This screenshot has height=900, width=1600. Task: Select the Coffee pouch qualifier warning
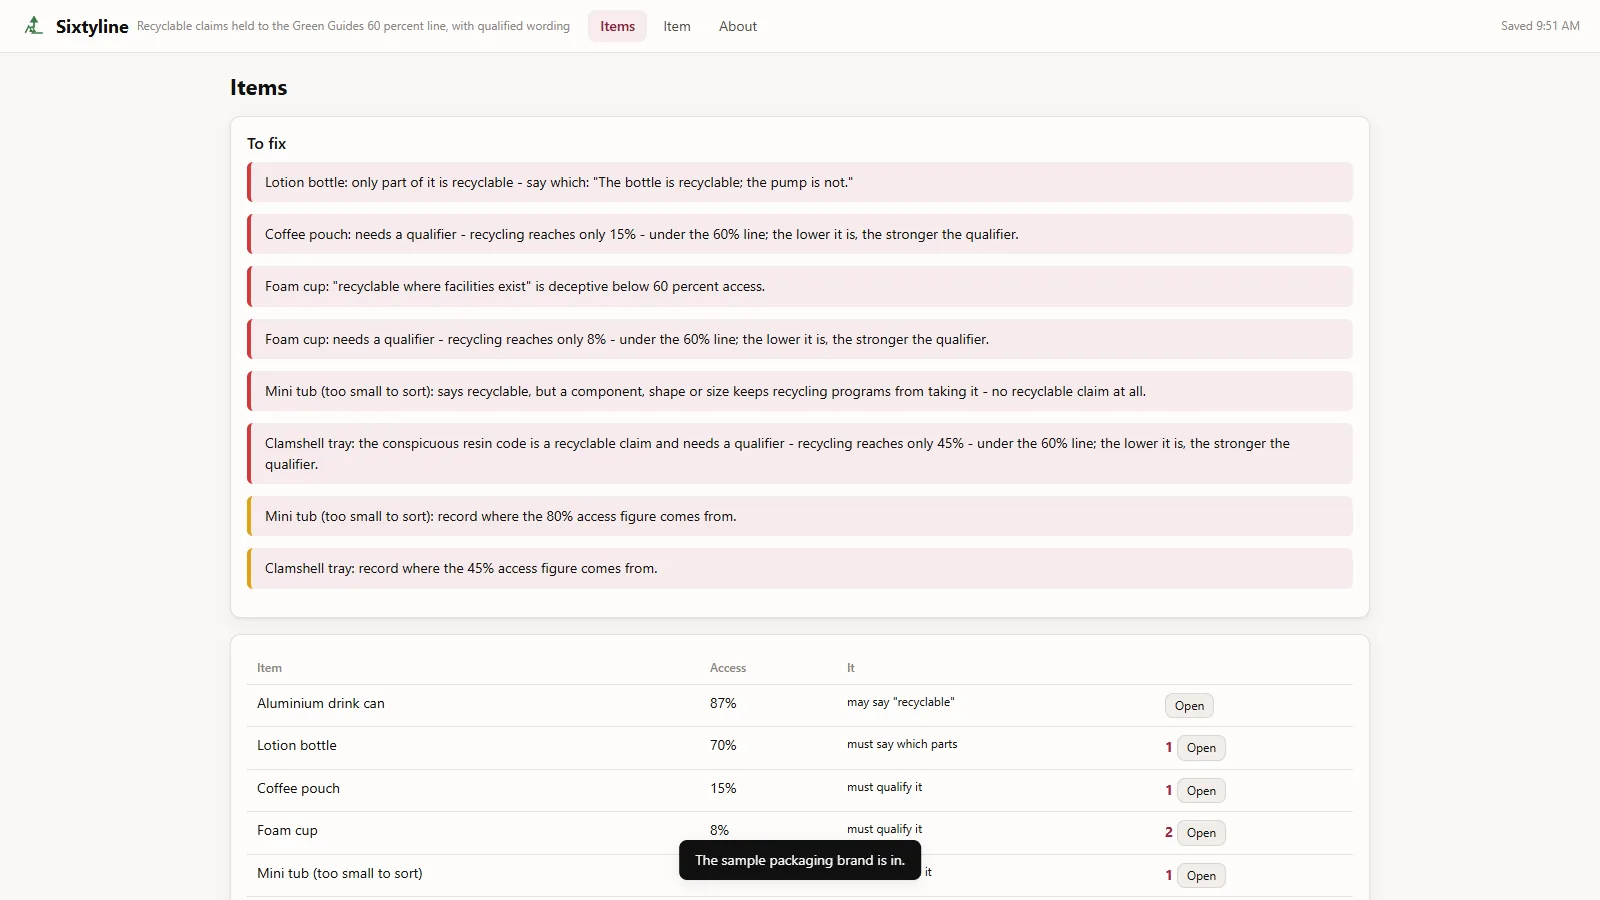tap(800, 234)
